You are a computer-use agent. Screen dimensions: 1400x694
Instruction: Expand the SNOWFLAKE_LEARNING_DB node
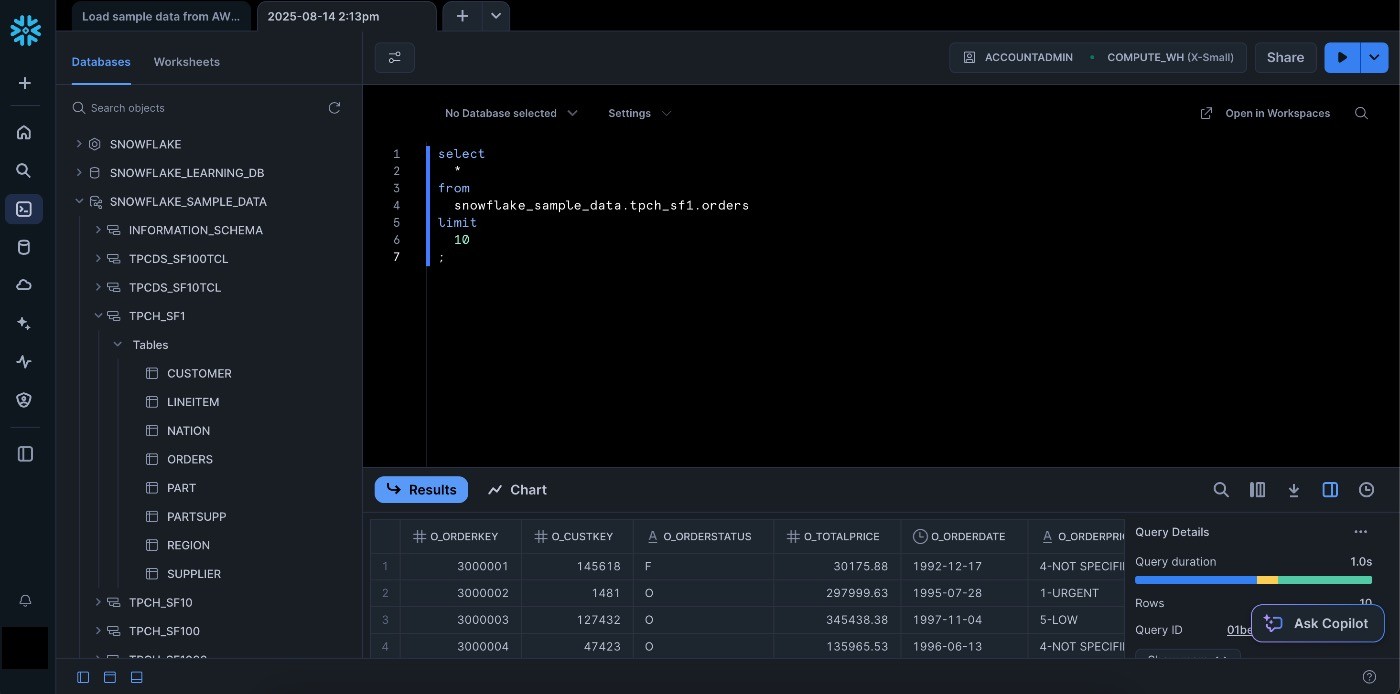point(79,173)
